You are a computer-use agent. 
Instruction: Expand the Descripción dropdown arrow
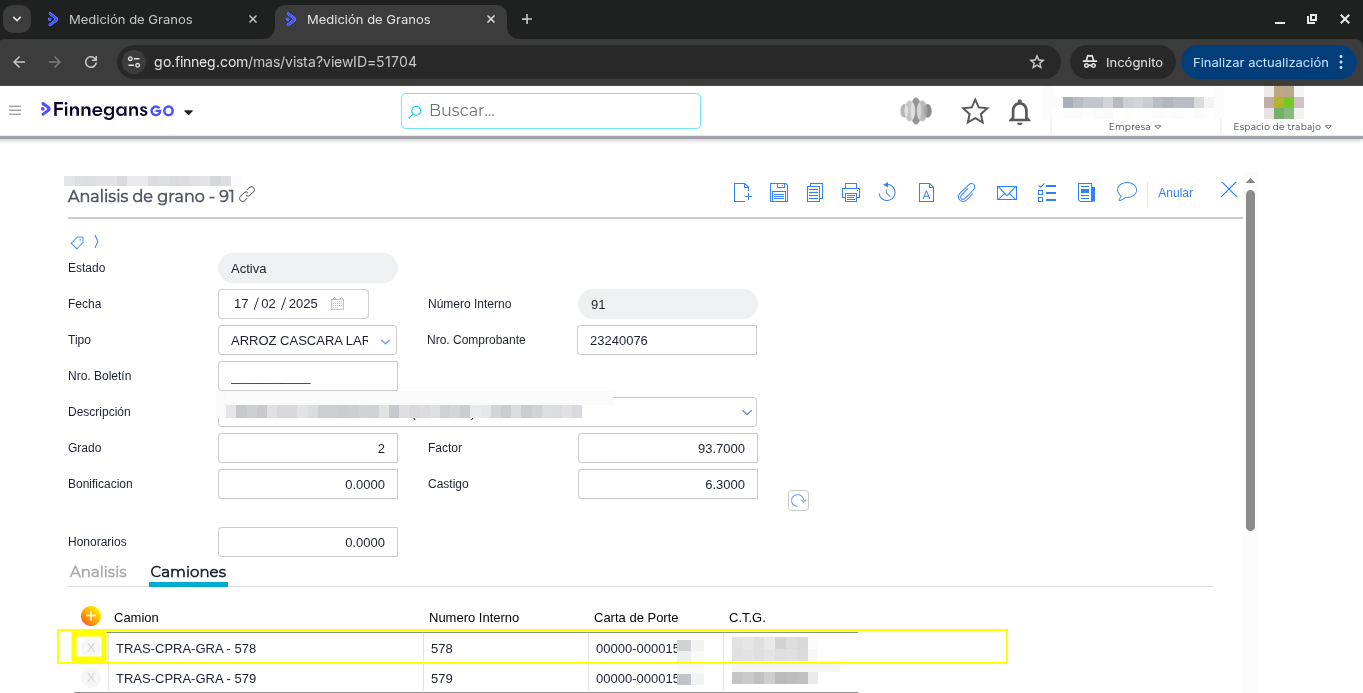[746, 412]
